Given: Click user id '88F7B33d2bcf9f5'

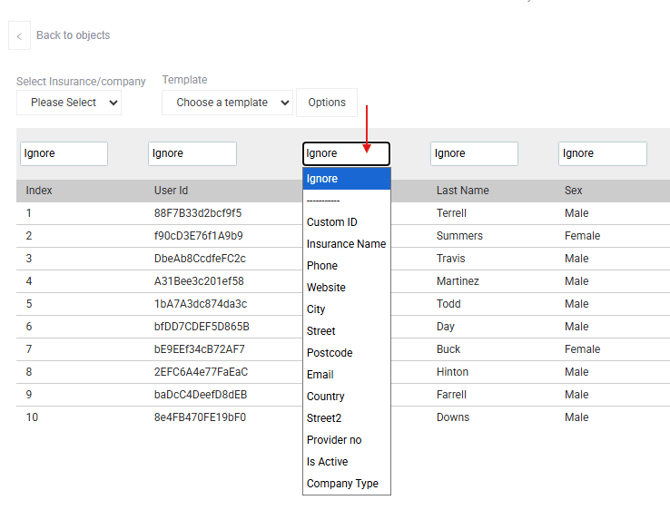Looking at the screenshot, I should 198,213.
